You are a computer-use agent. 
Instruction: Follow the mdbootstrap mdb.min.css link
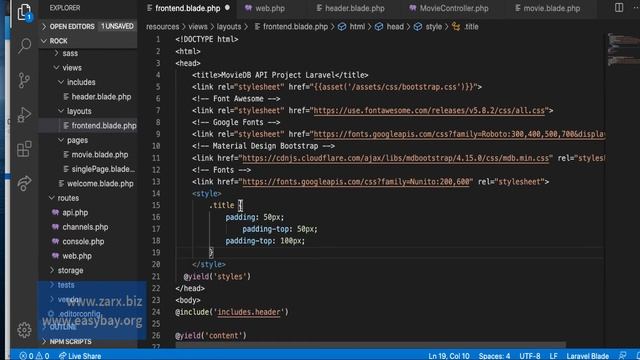point(396,158)
